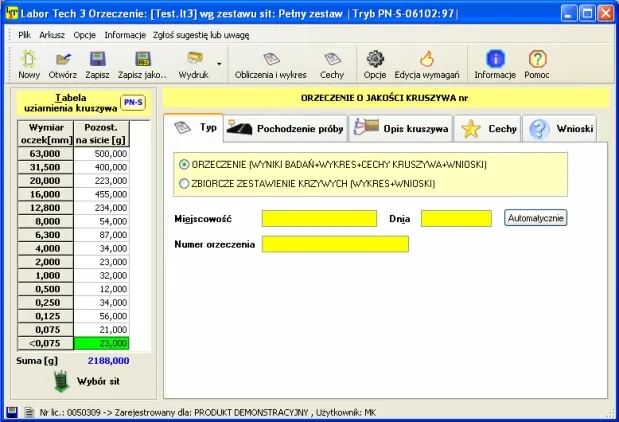Save using the Zapisz icon
Image resolution: width=619 pixels, height=422 pixels.
(x=97, y=60)
